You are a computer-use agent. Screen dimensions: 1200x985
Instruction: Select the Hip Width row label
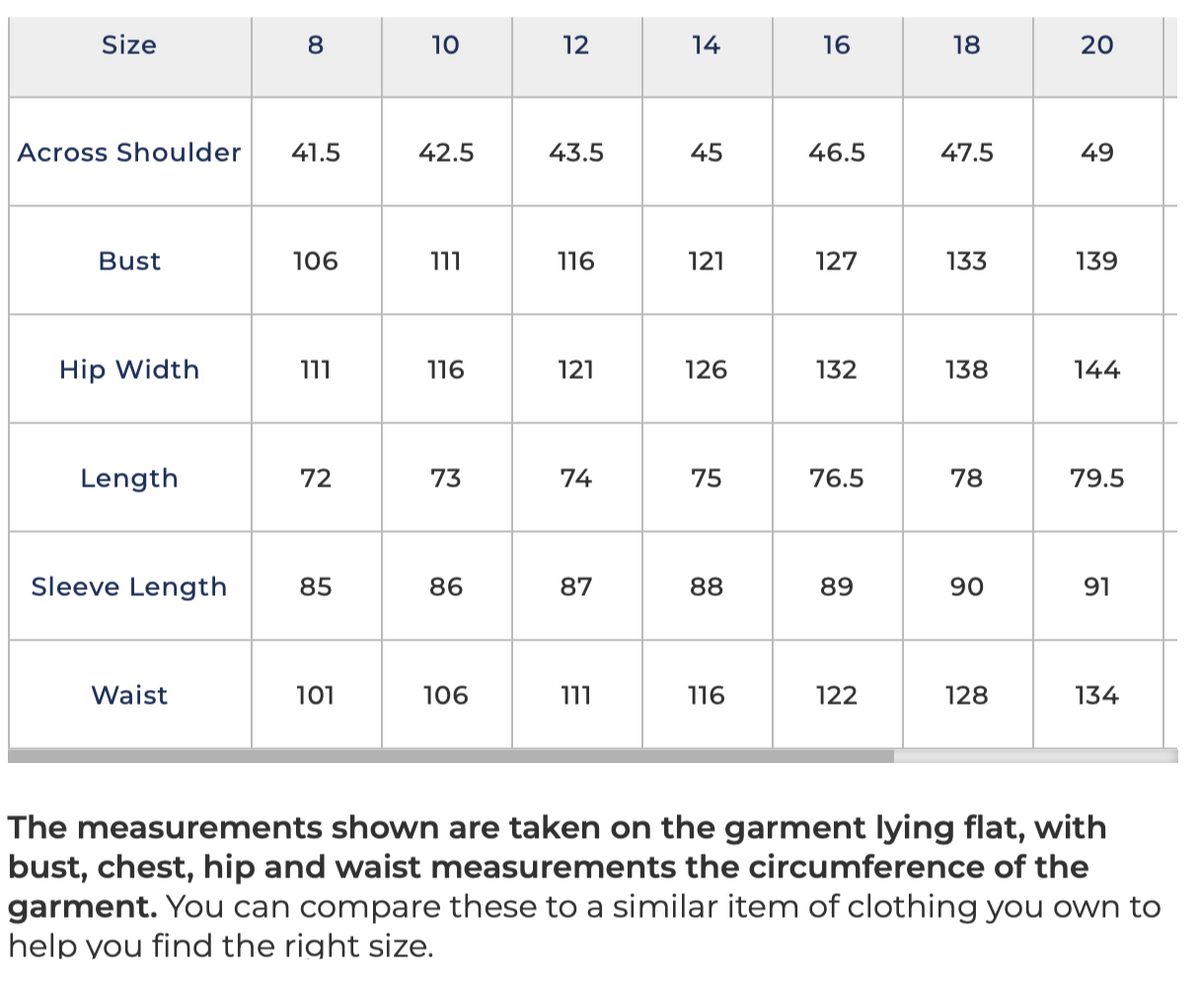(129, 370)
